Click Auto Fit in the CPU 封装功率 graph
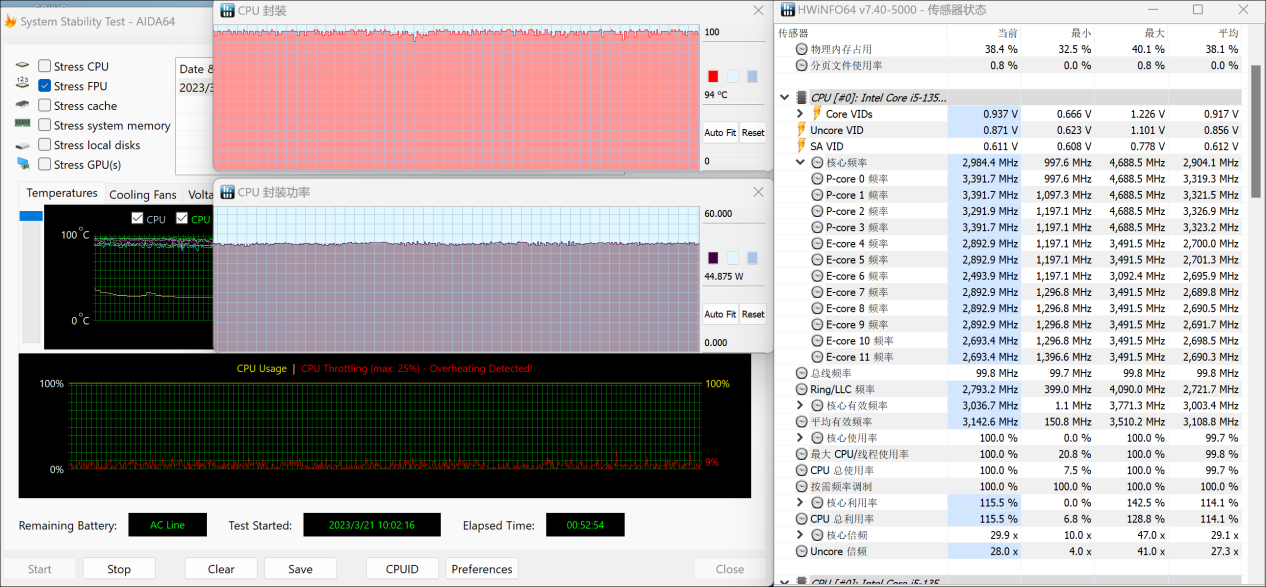The height and width of the screenshot is (587, 1266). pos(720,314)
